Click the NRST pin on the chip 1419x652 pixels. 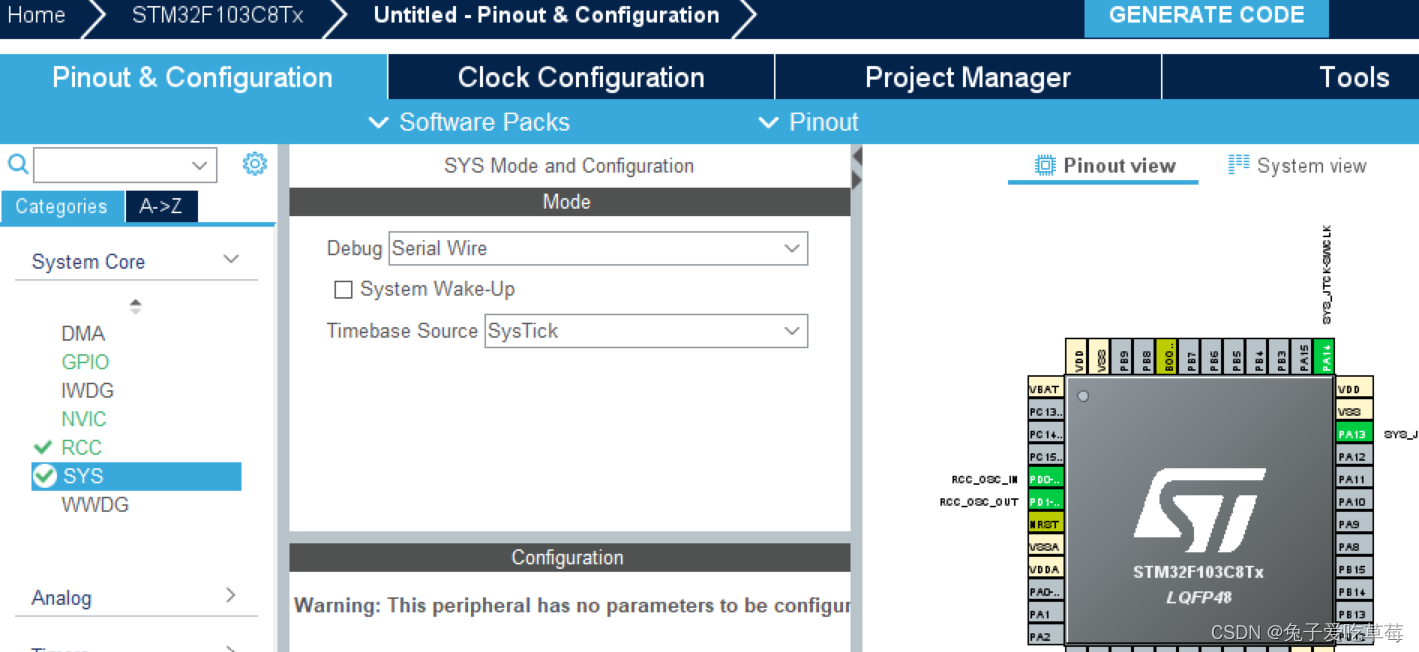click(1046, 524)
